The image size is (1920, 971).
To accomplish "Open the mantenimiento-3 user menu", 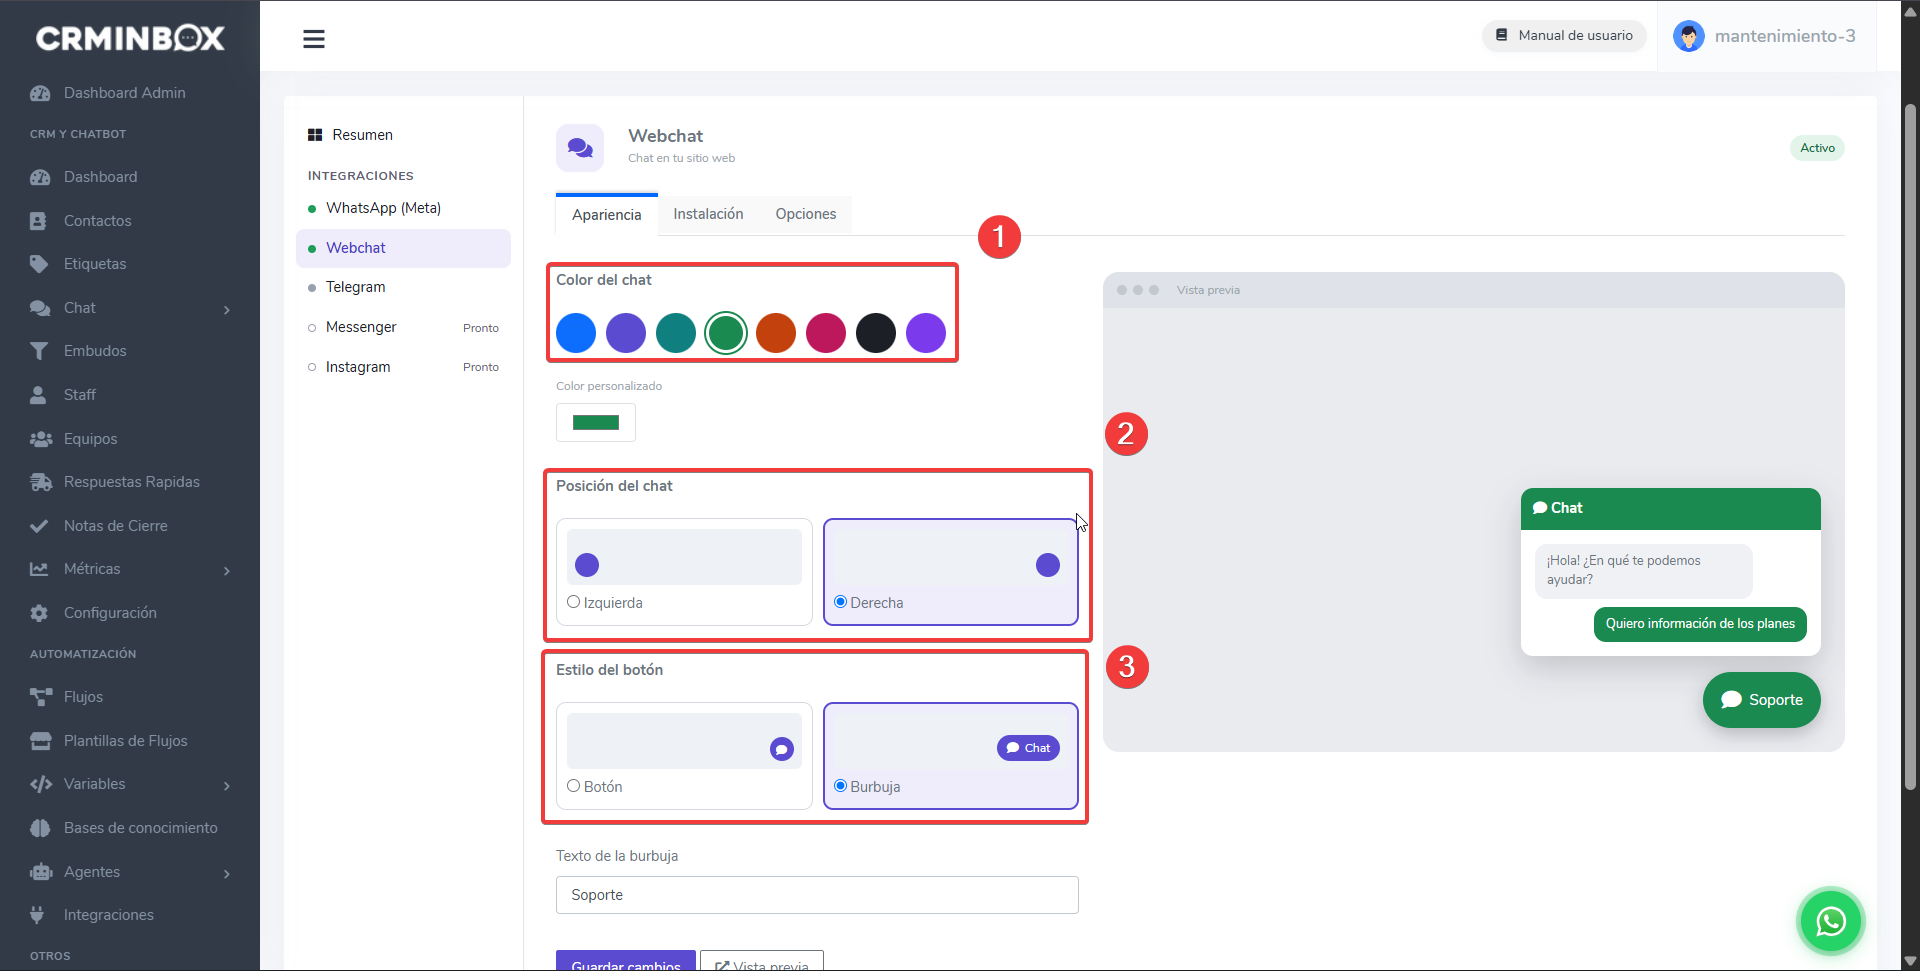I will click(x=1766, y=36).
